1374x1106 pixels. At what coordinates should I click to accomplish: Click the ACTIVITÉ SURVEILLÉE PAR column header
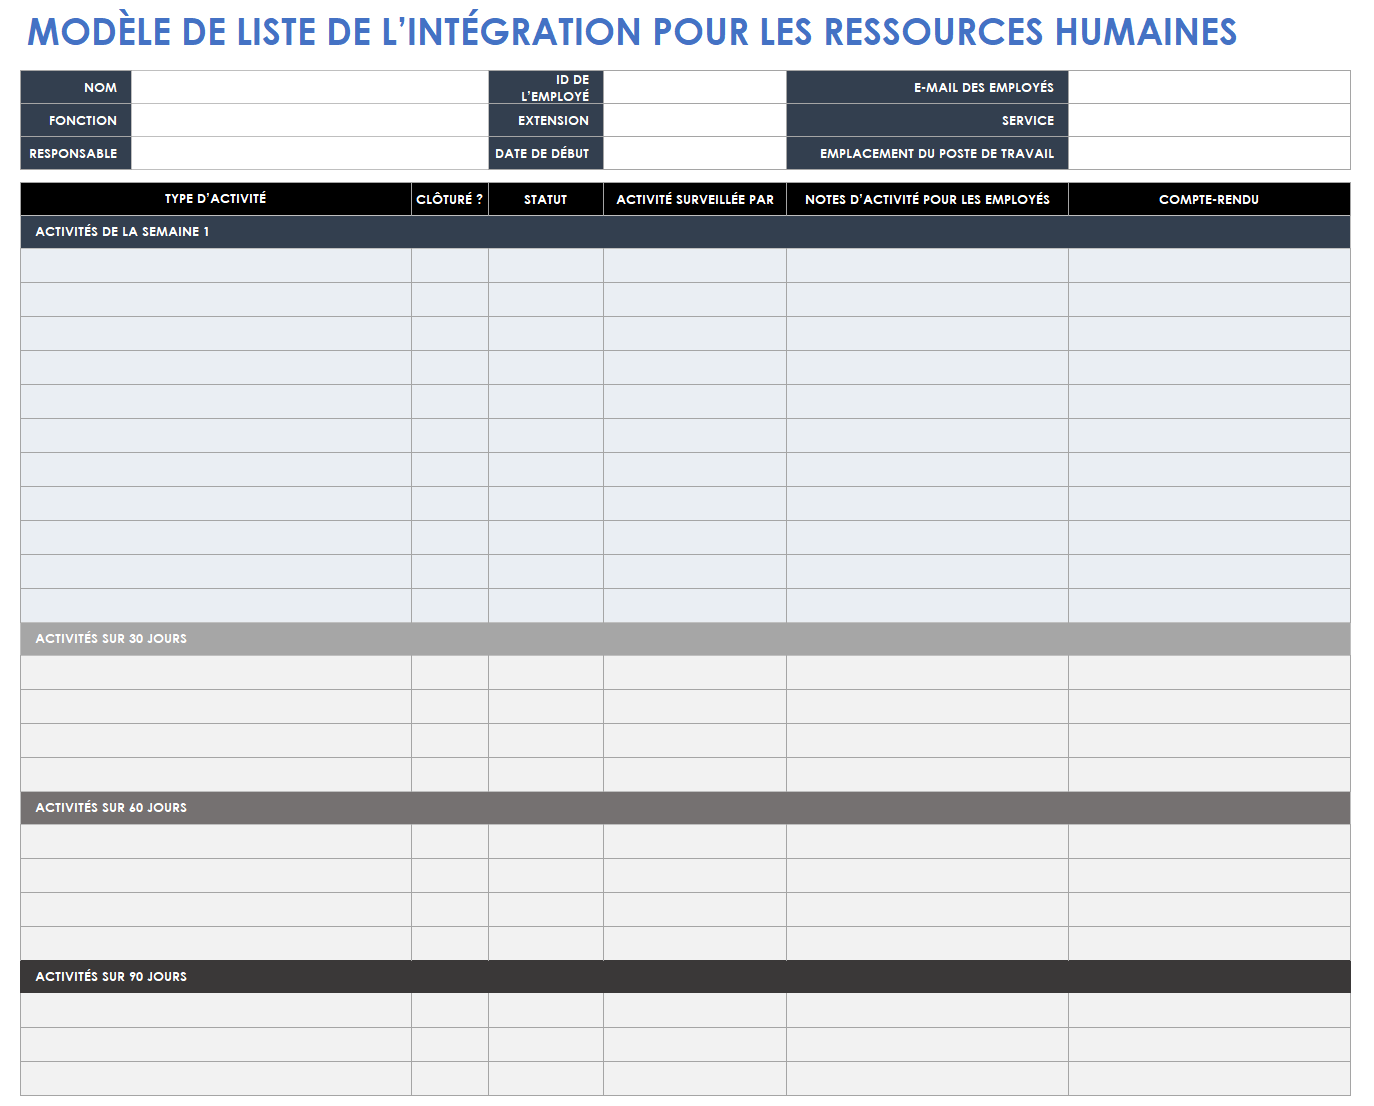click(695, 199)
